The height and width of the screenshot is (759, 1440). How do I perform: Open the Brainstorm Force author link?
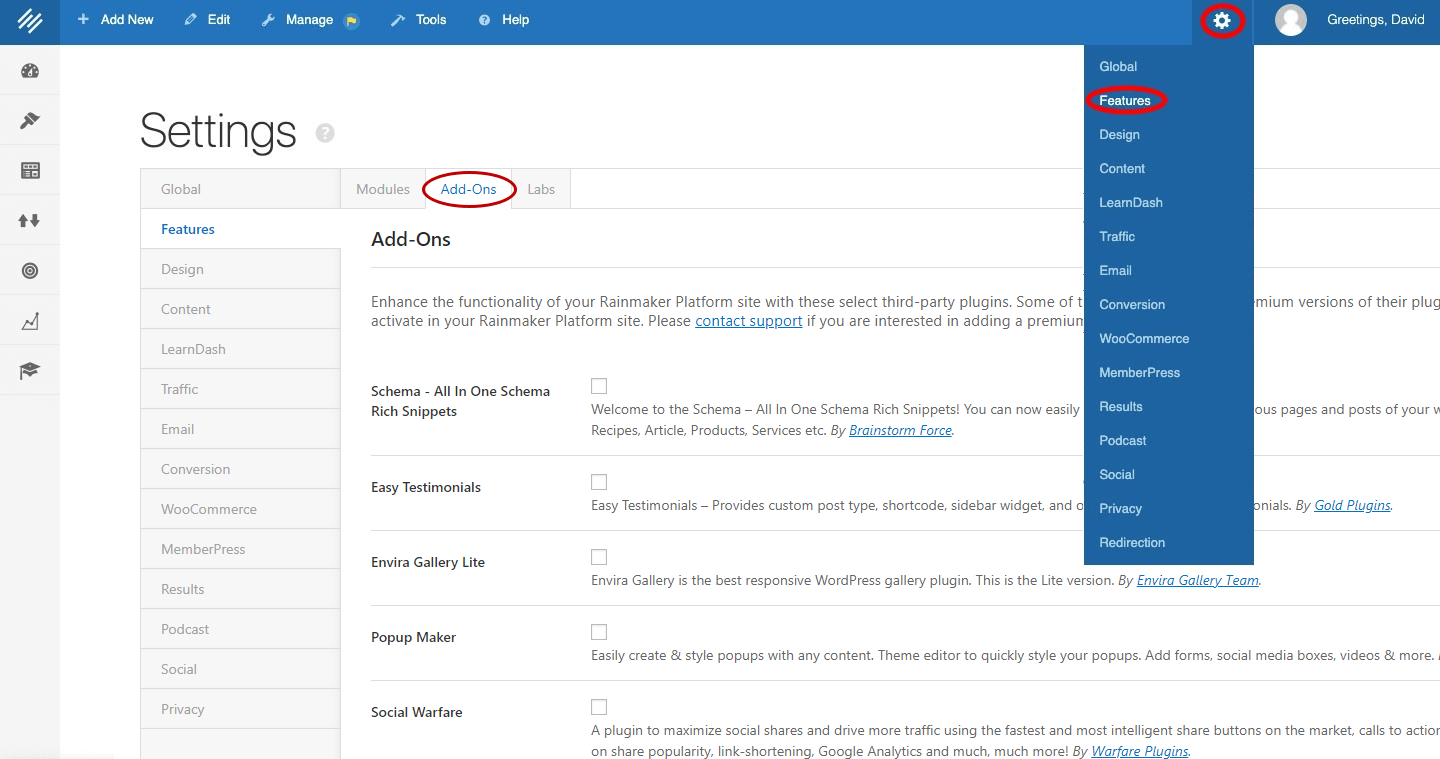[x=900, y=431]
